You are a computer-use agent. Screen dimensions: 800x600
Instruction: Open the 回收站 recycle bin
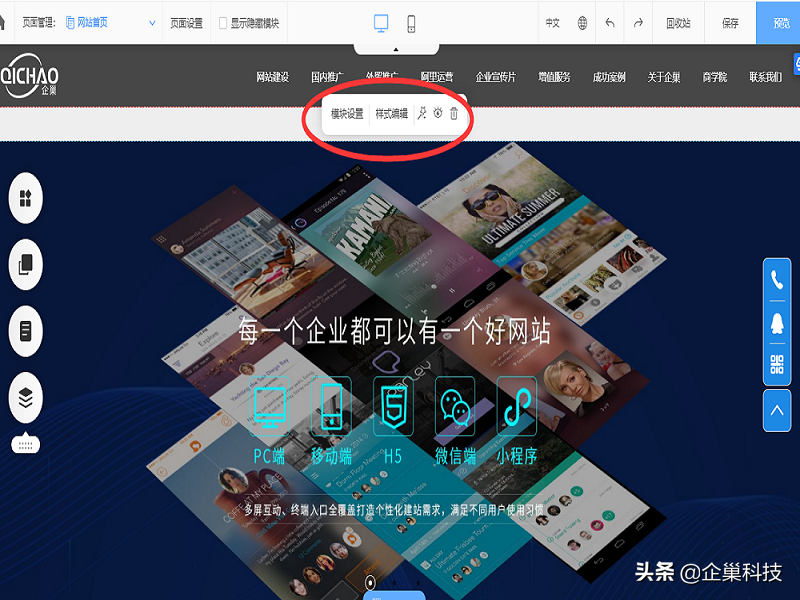678,23
